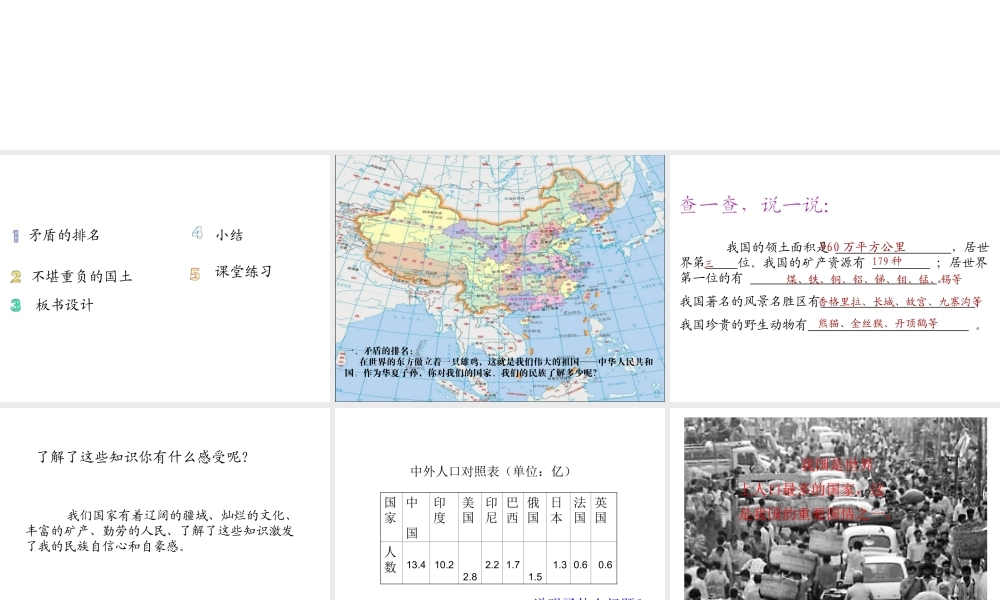Click the table cell 1.3 for 日本
Image resolution: width=1000 pixels, height=600 pixels.
point(559,564)
